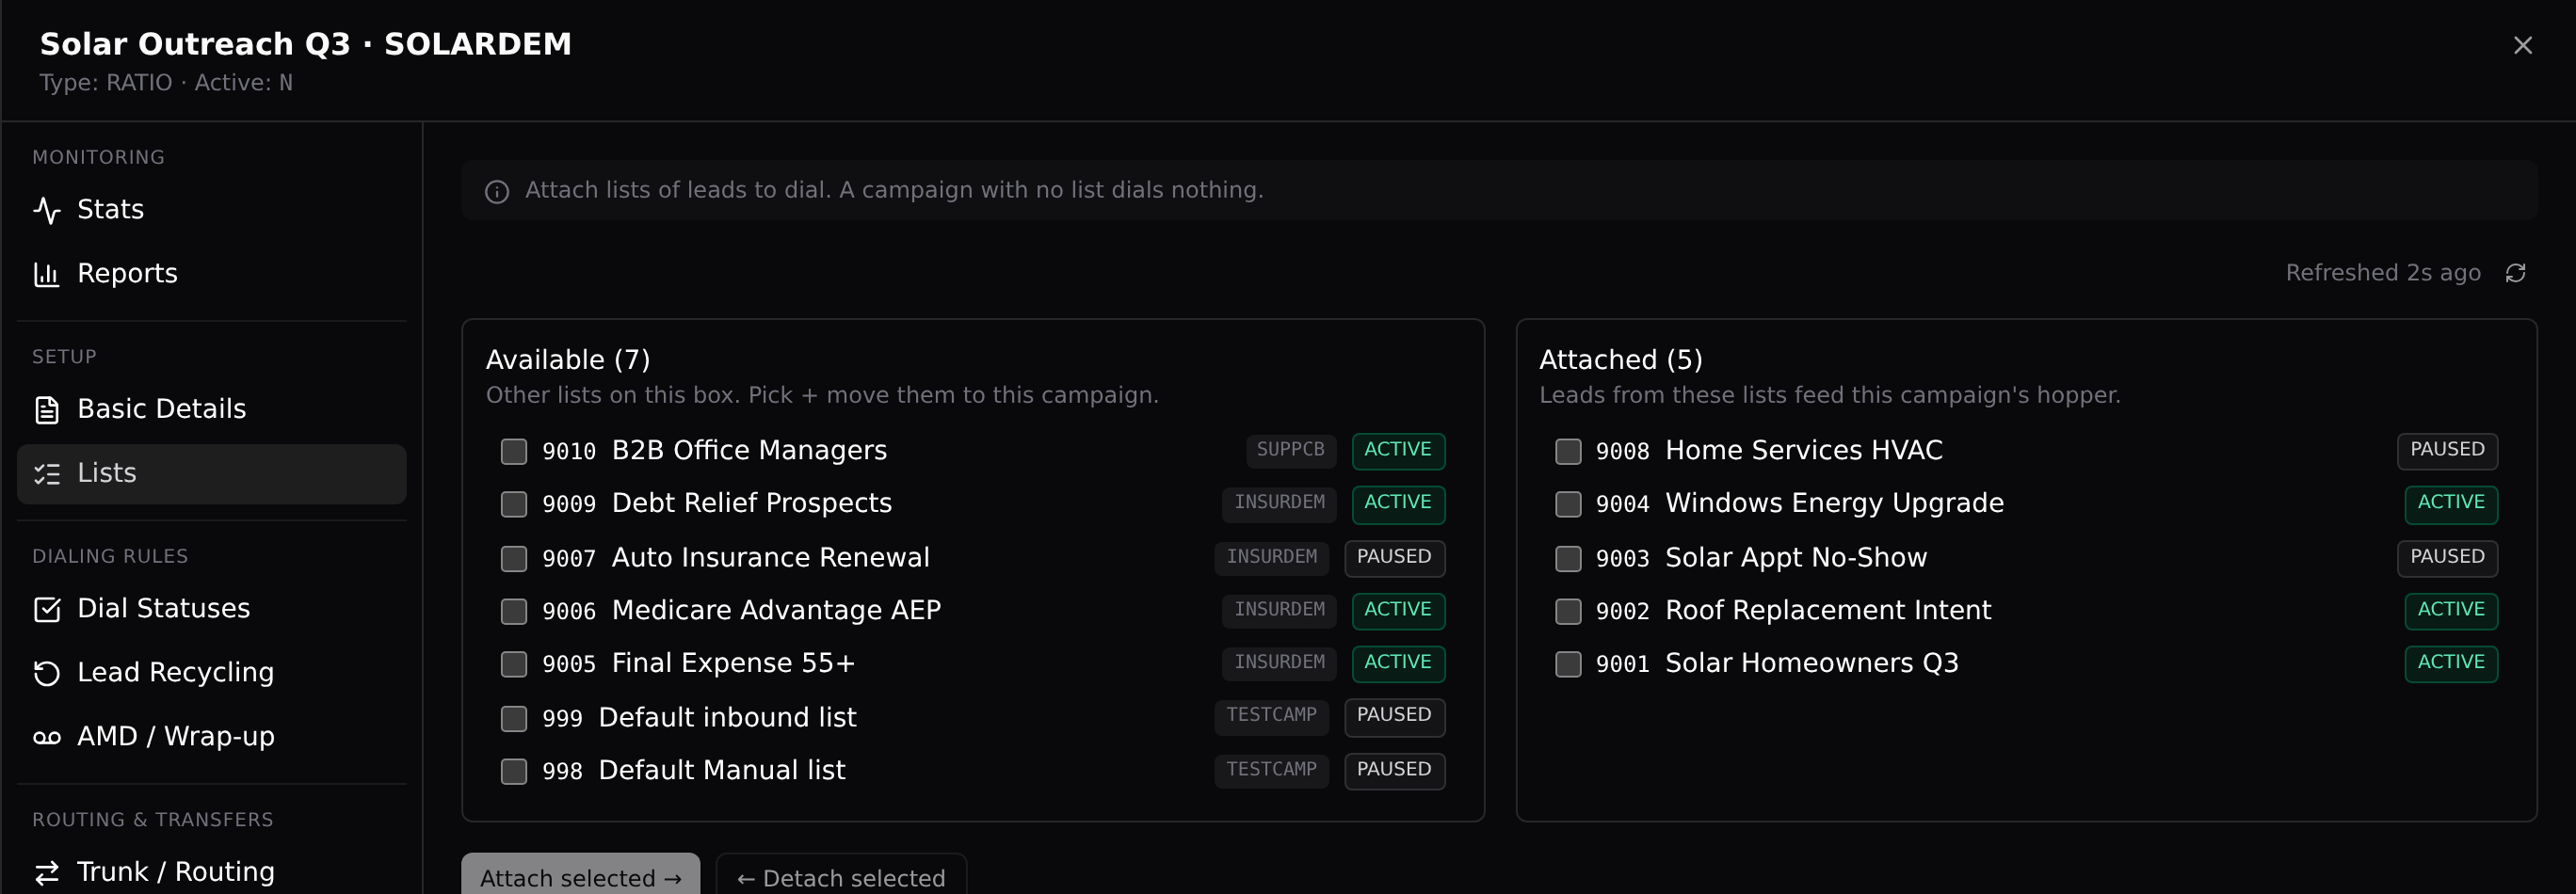
Task: Click the Detach selected button
Action: click(x=841, y=876)
